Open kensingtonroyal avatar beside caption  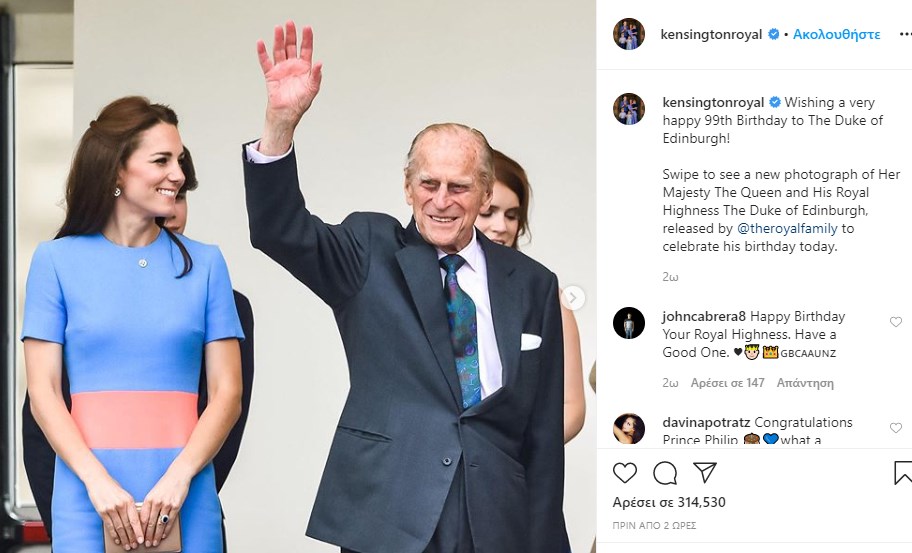629,109
